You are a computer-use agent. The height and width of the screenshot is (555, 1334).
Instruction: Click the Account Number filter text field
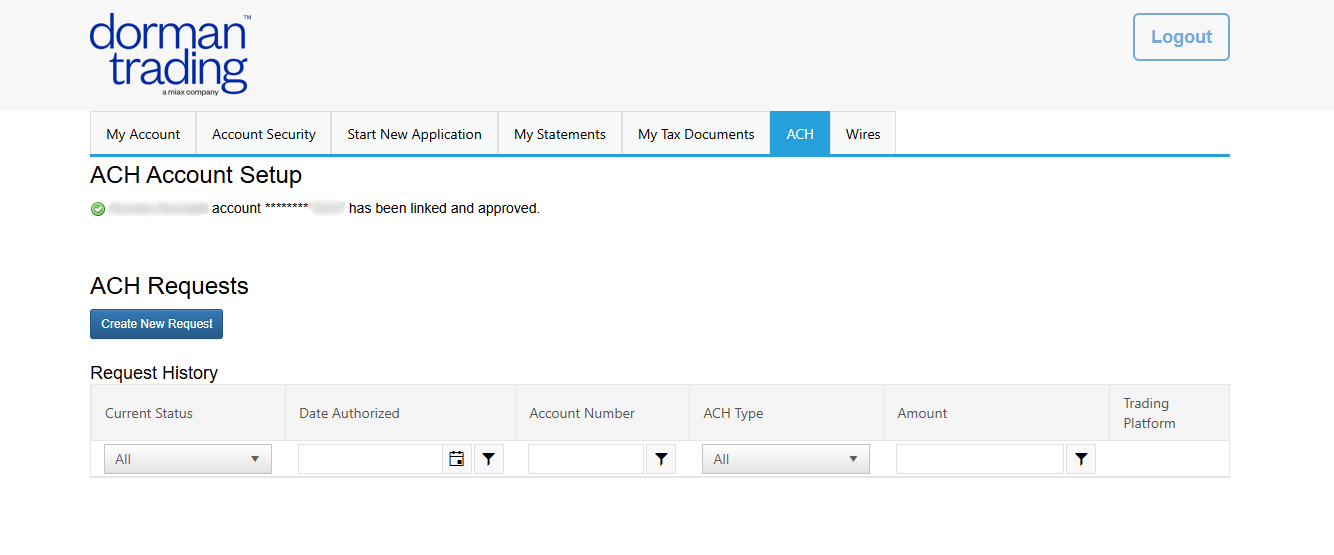[x=586, y=459]
